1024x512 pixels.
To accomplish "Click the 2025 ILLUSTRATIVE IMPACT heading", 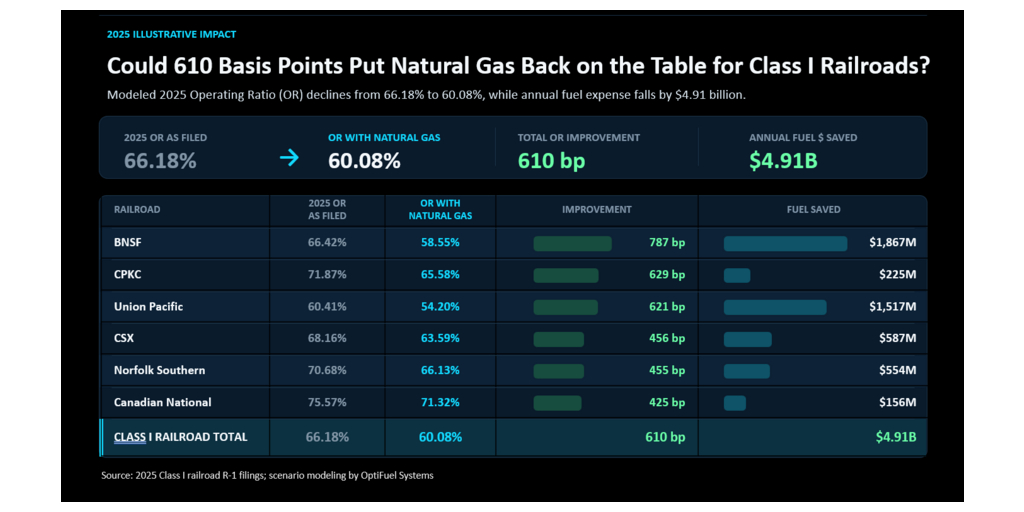I will pyautogui.click(x=171, y=34).
